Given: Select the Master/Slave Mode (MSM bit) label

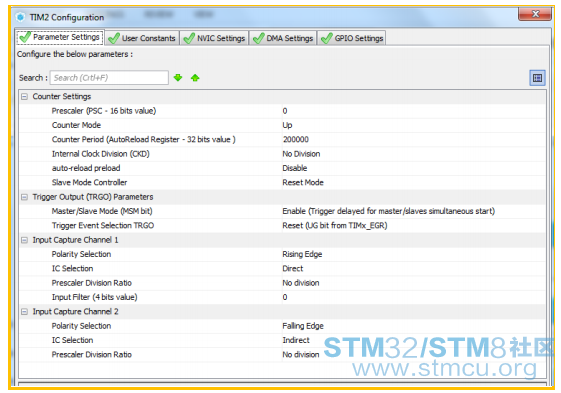Looking at the screenshot, I should pos(102,211).
